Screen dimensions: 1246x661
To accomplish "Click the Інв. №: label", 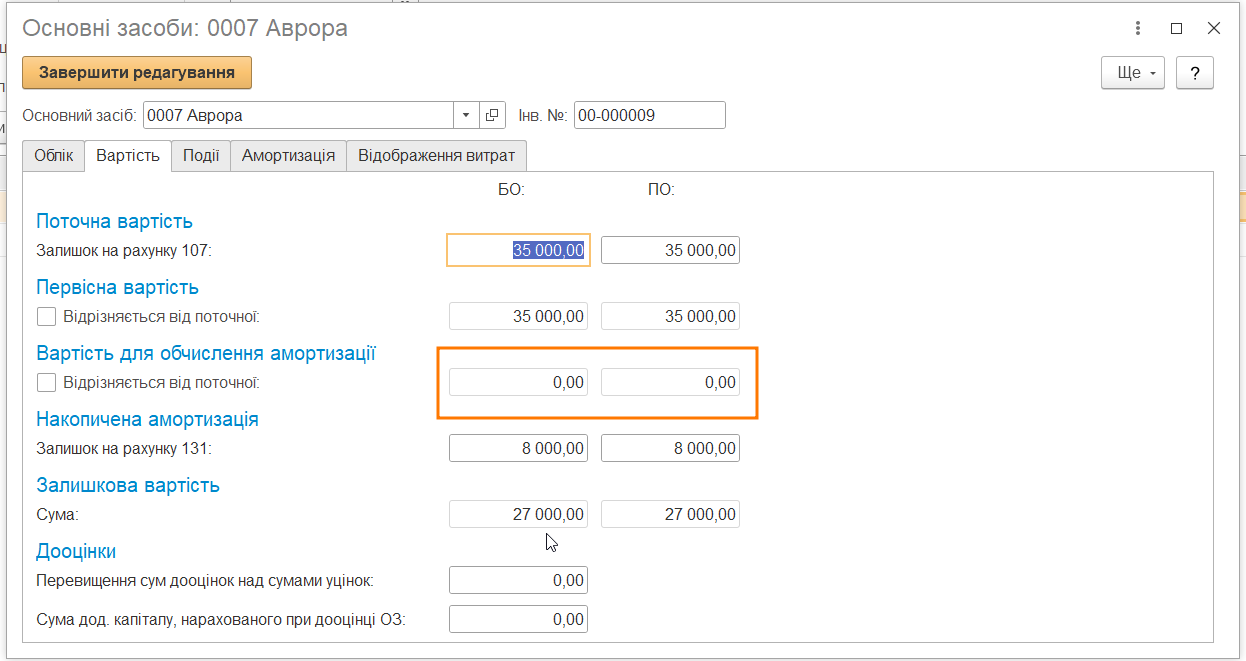I will click(543, 115).
